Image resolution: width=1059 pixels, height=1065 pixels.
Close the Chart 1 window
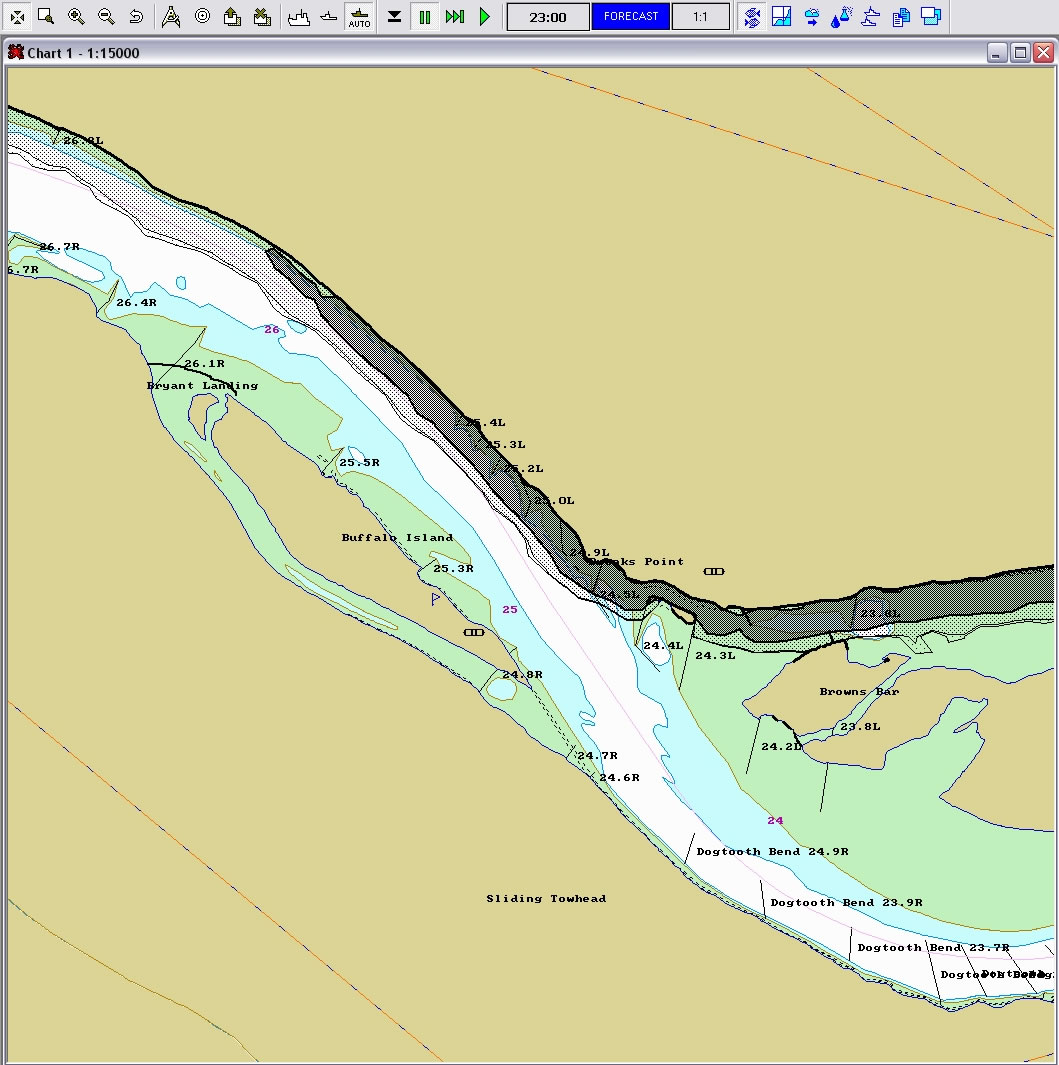click(1043, 53)
